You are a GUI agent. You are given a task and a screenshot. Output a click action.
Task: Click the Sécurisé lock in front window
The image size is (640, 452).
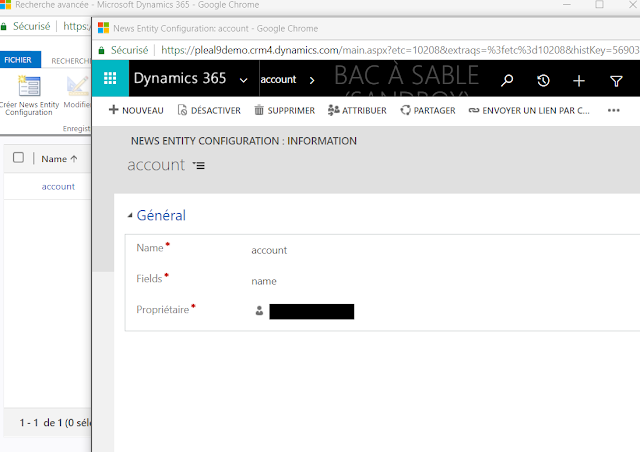(102, 51)
